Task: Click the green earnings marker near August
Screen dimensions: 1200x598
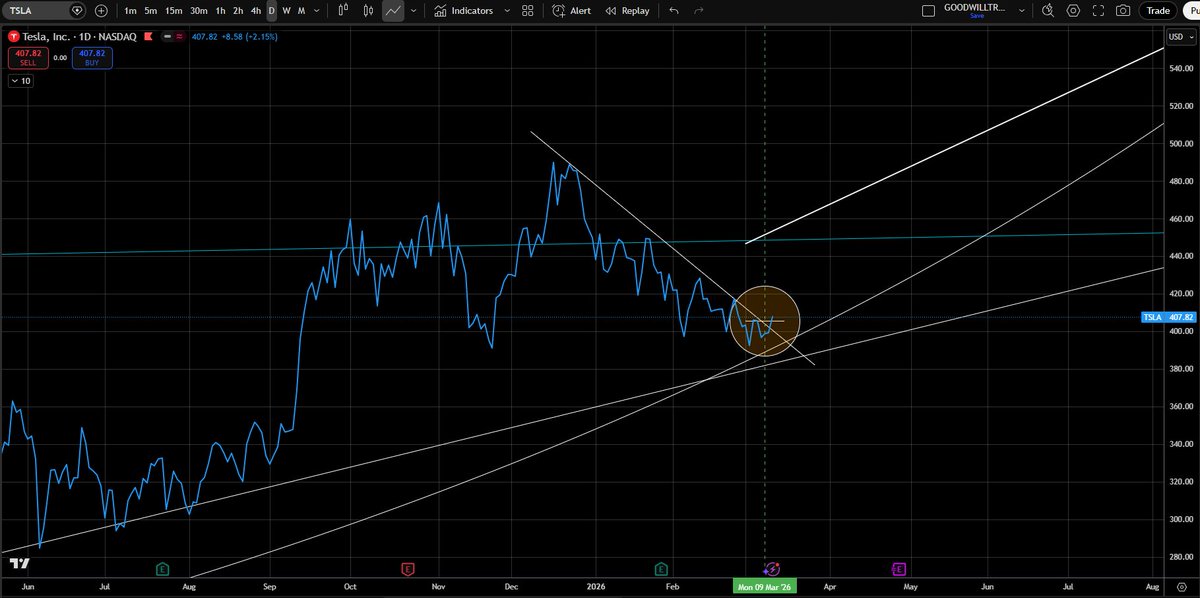Action: (x=162, y=568)
